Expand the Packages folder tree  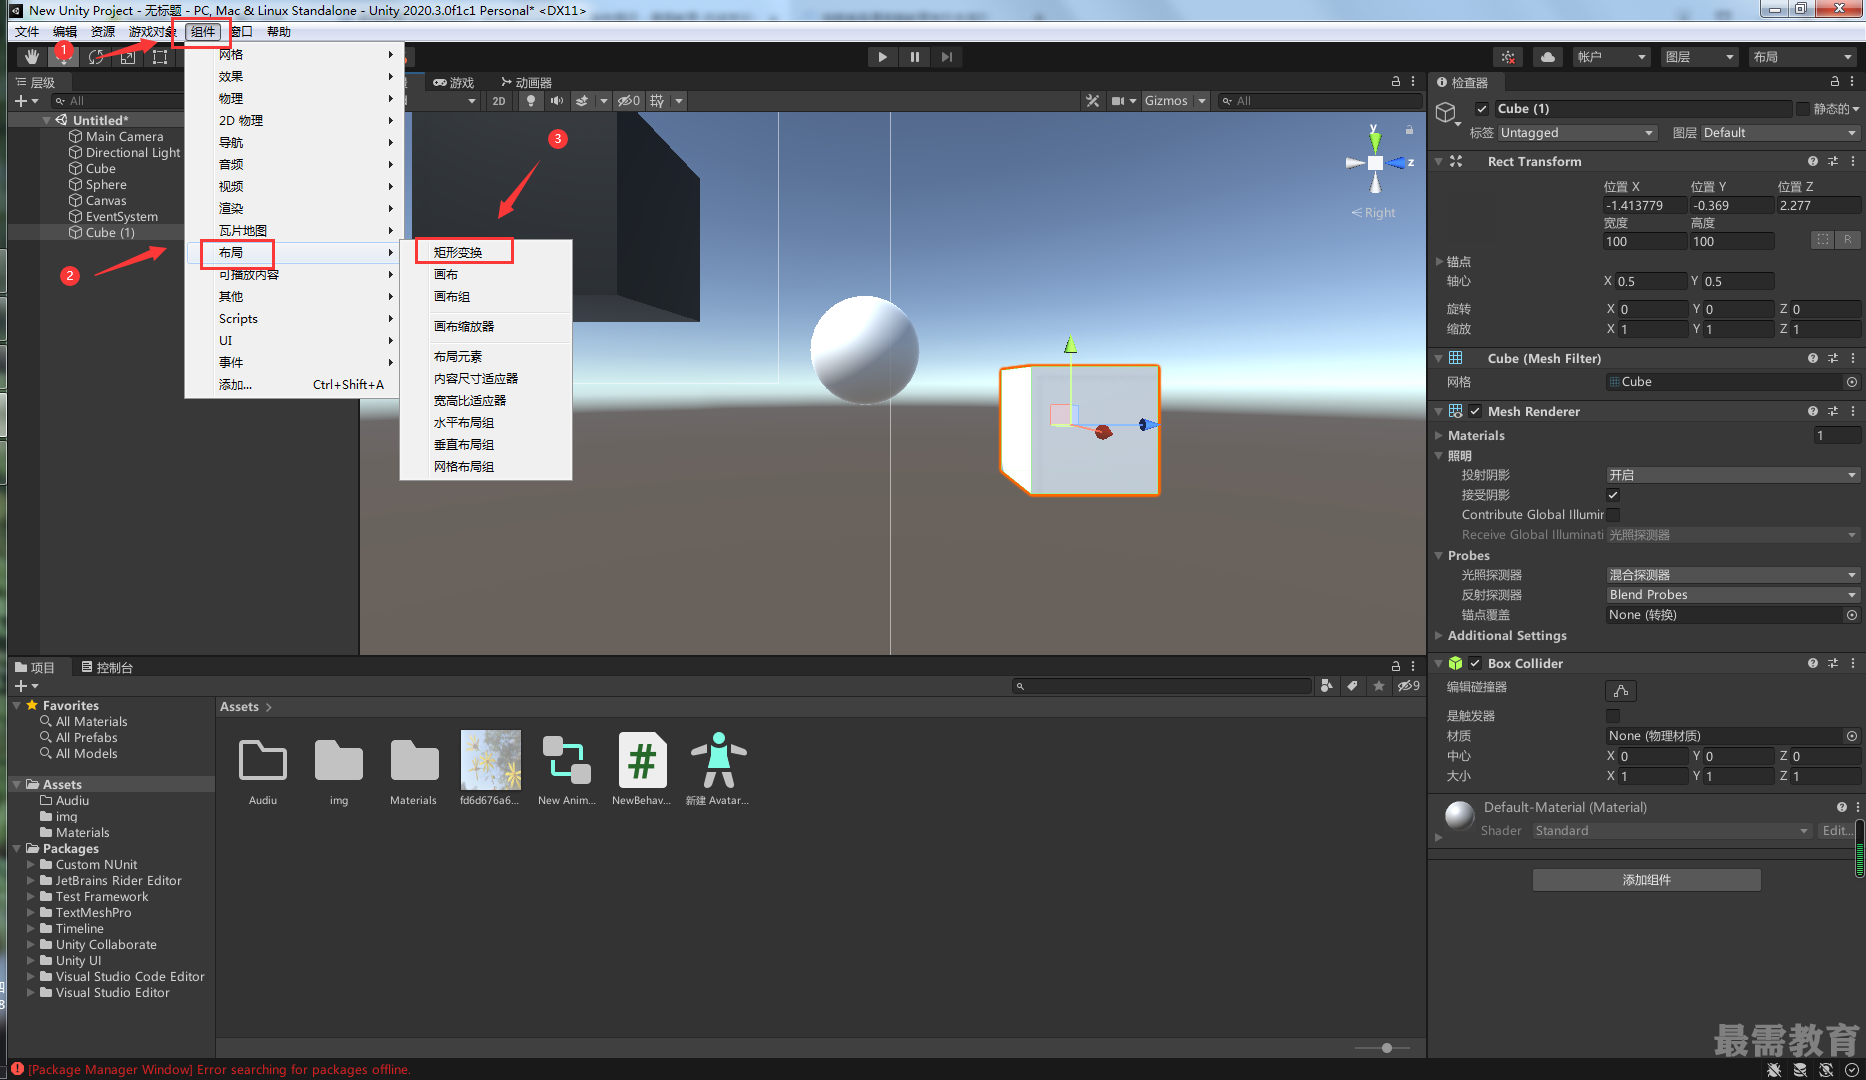tap(17, 849)
